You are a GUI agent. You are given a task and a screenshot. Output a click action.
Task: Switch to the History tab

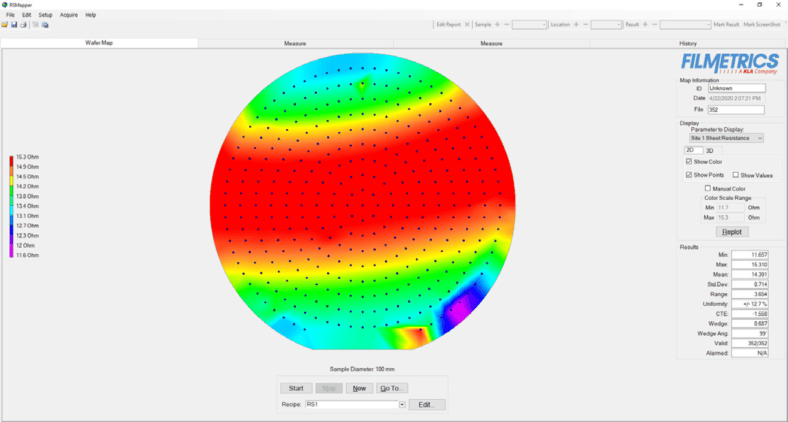pos(688,43)
